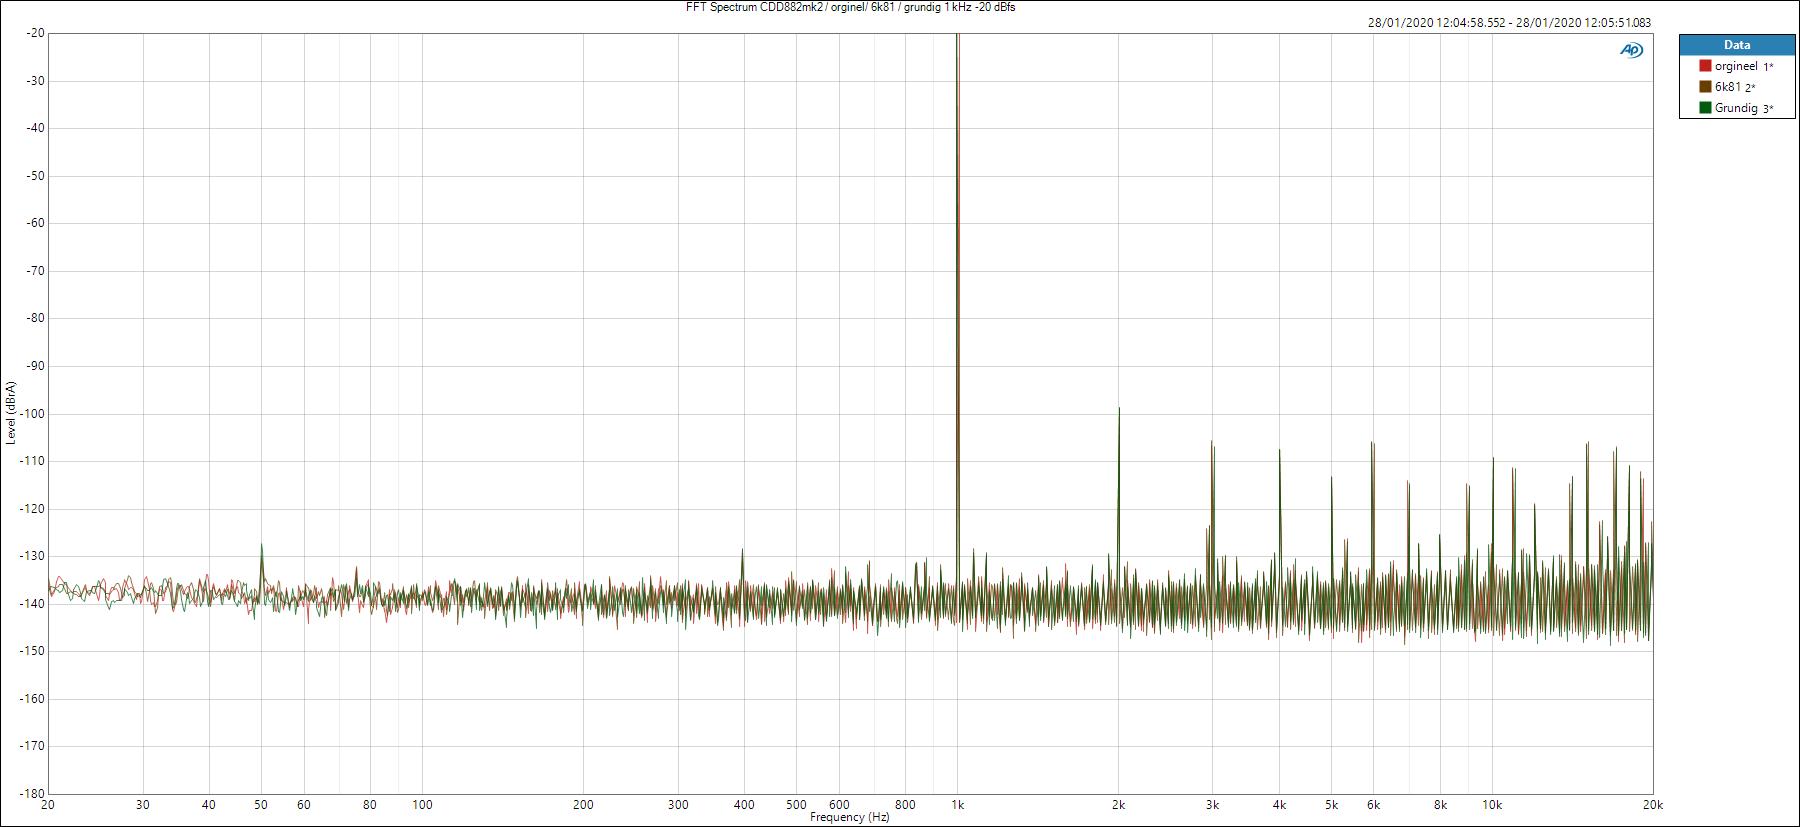Viewport: 1800px width, 827px height.
Task: Click the -180 tick on the level axis
Action: 33,793
